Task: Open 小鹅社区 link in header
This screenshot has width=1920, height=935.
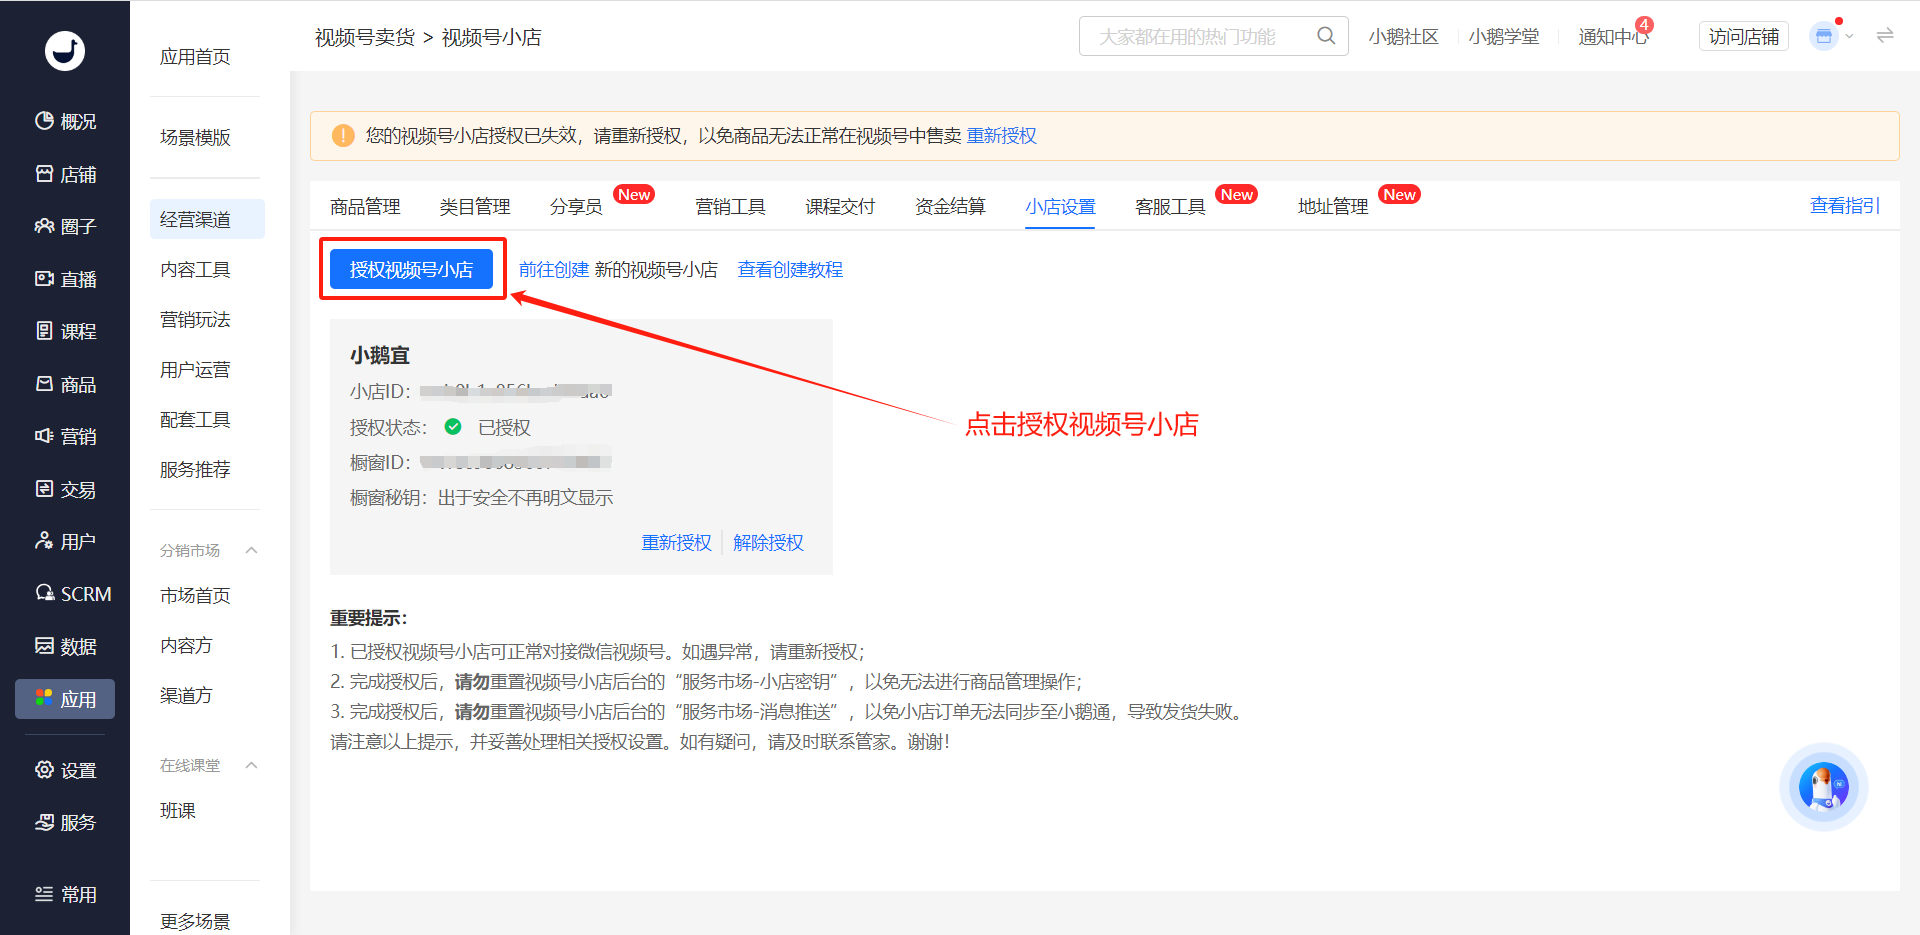Action: tap(1404, 36)
